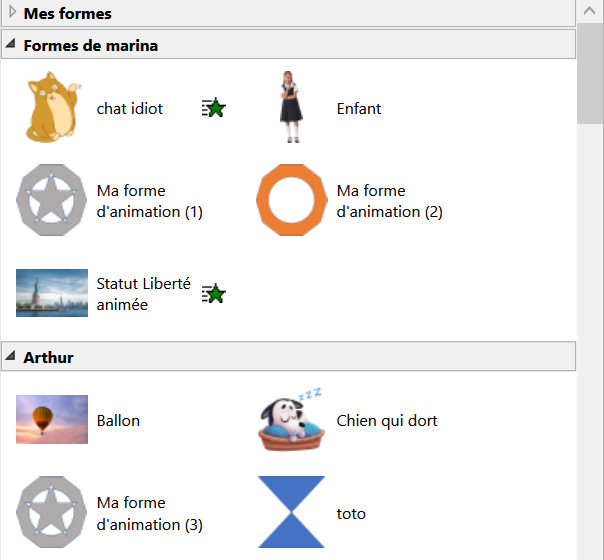Select the Ballon hot air balloon shape
604x560 pixels.
point(52,419)
